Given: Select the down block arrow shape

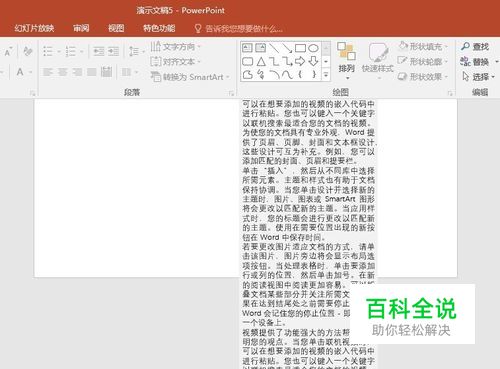Looking at the screenshot, I should 313,61.
